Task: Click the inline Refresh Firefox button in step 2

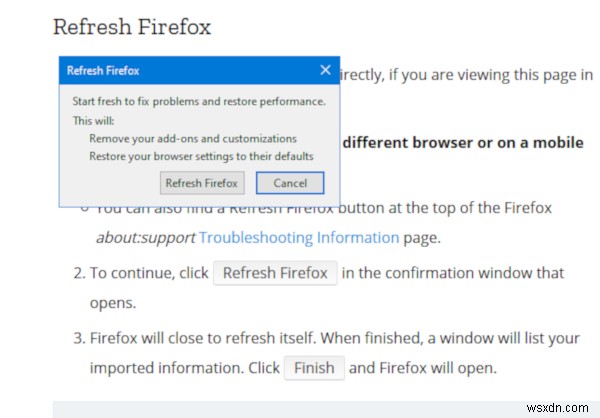Action: point(275,273)
